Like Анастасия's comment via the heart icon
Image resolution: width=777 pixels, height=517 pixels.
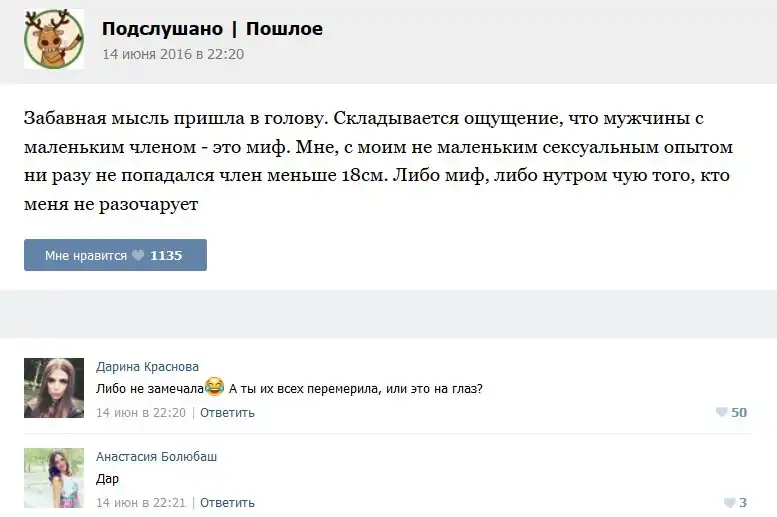pyautogui.click(x=729, y=502)
